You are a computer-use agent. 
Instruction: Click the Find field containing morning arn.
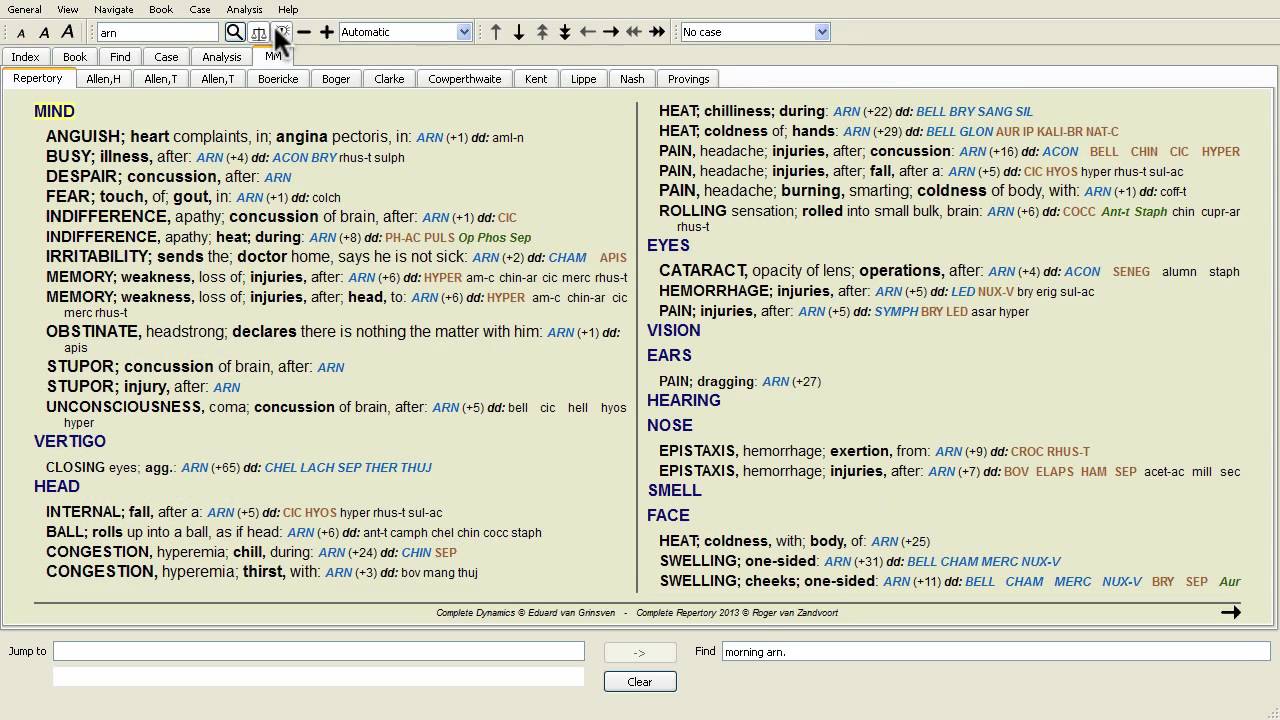click(x=996, y=651)
